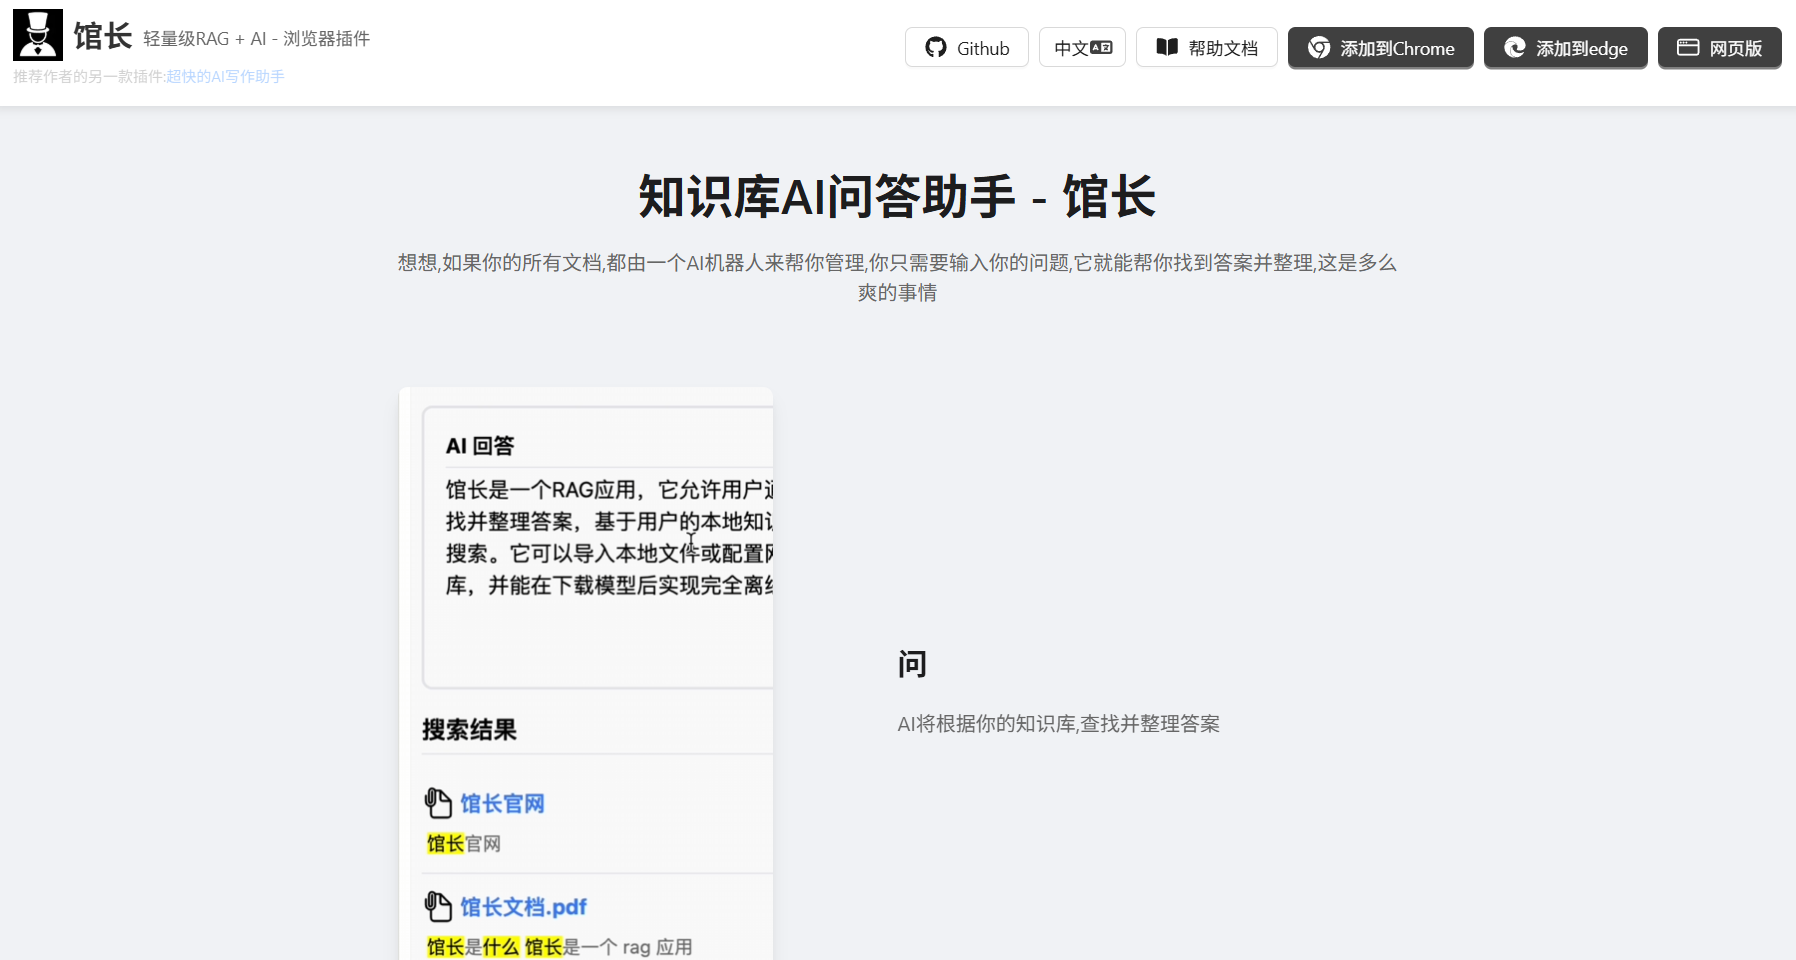
Task: Click the highlighted 馆长官网 snippet text
Action: point(464,844)
